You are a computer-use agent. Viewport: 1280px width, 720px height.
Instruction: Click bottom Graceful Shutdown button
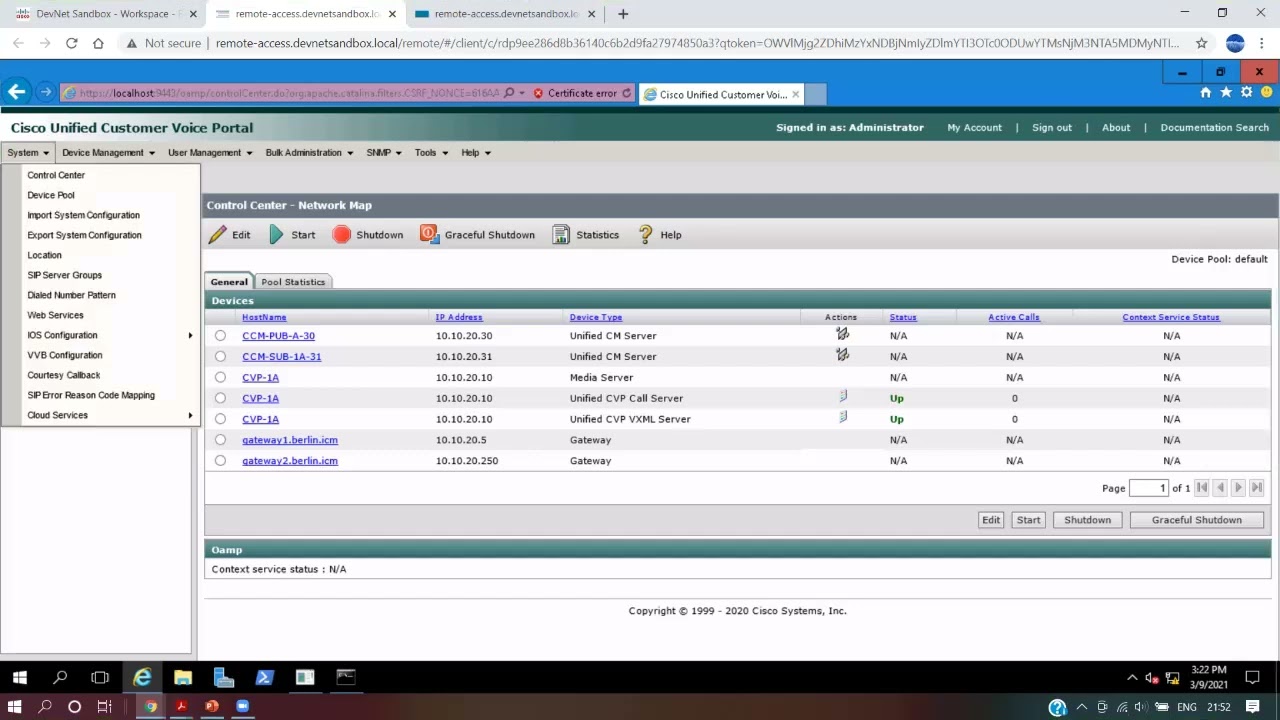(1197, 520)
